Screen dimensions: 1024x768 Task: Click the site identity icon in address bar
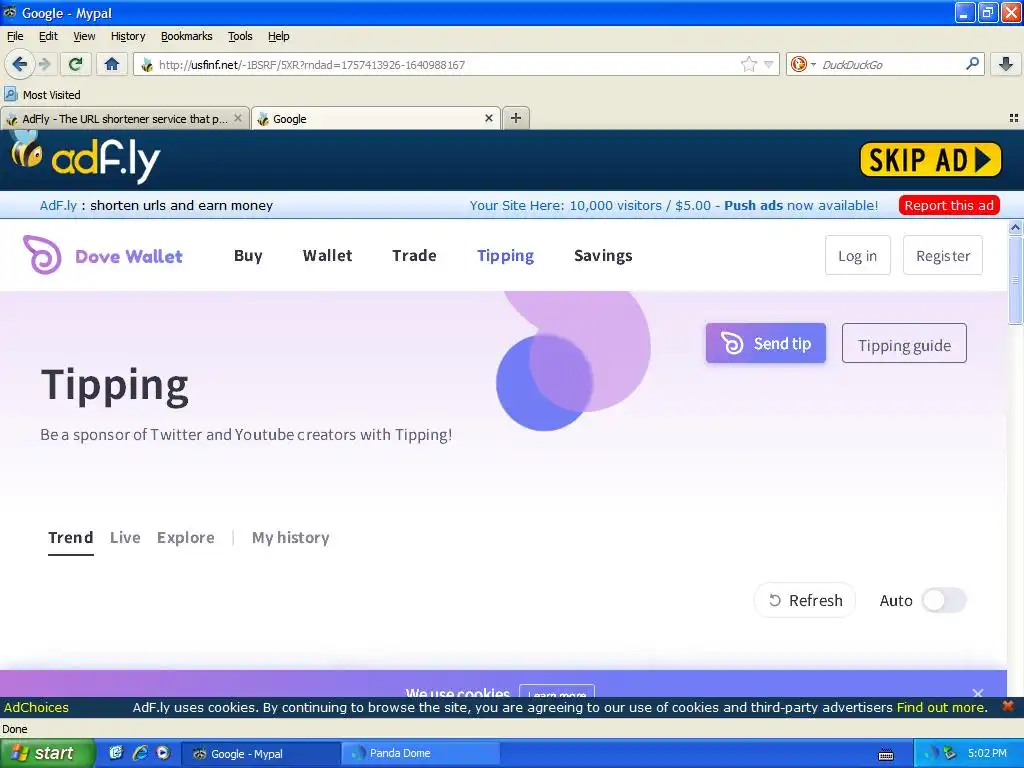[x=147, y=65]
